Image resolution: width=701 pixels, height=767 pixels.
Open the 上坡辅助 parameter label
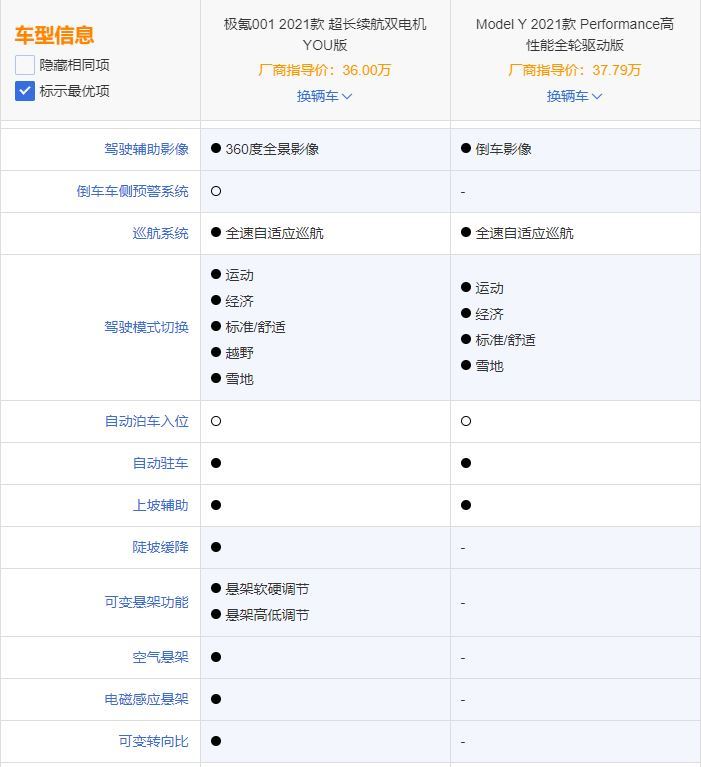point(160,505)
